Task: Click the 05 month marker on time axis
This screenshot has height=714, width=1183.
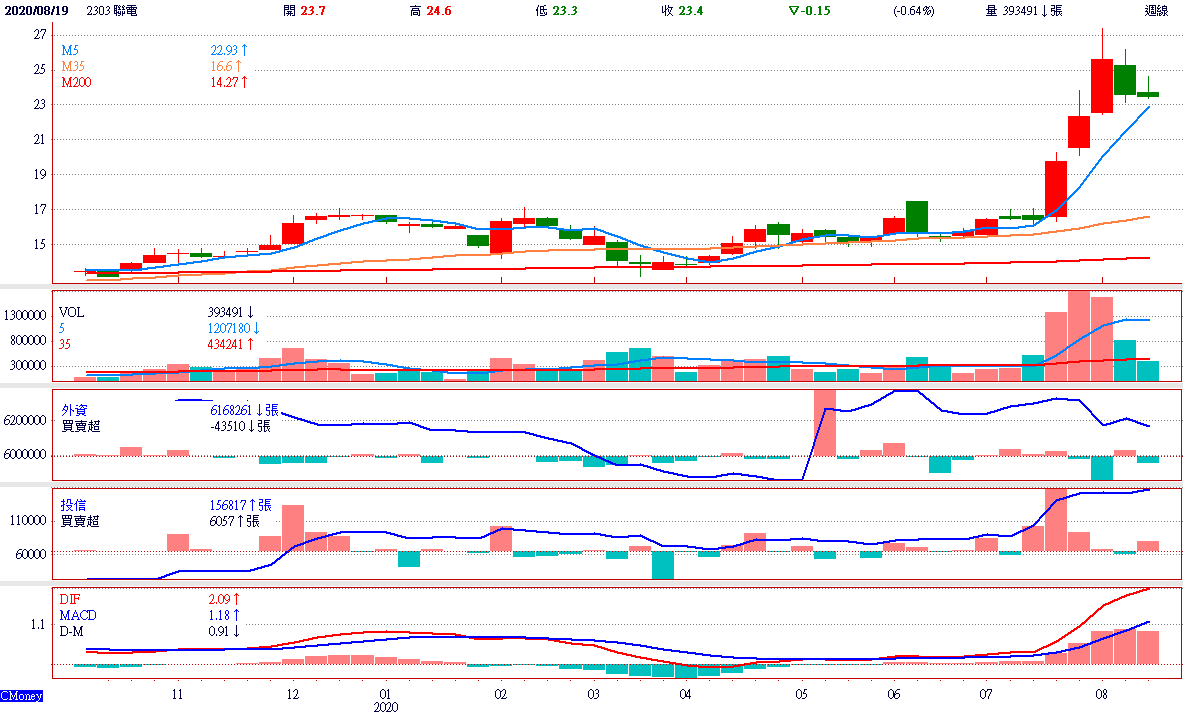Action: (x=801, y=693)
